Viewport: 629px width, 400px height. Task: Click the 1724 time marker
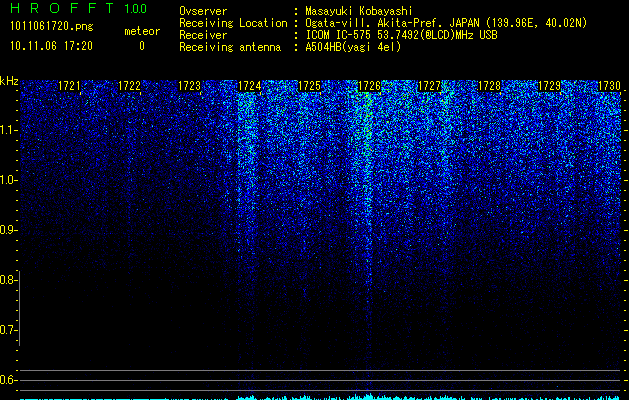coord(250,86)
